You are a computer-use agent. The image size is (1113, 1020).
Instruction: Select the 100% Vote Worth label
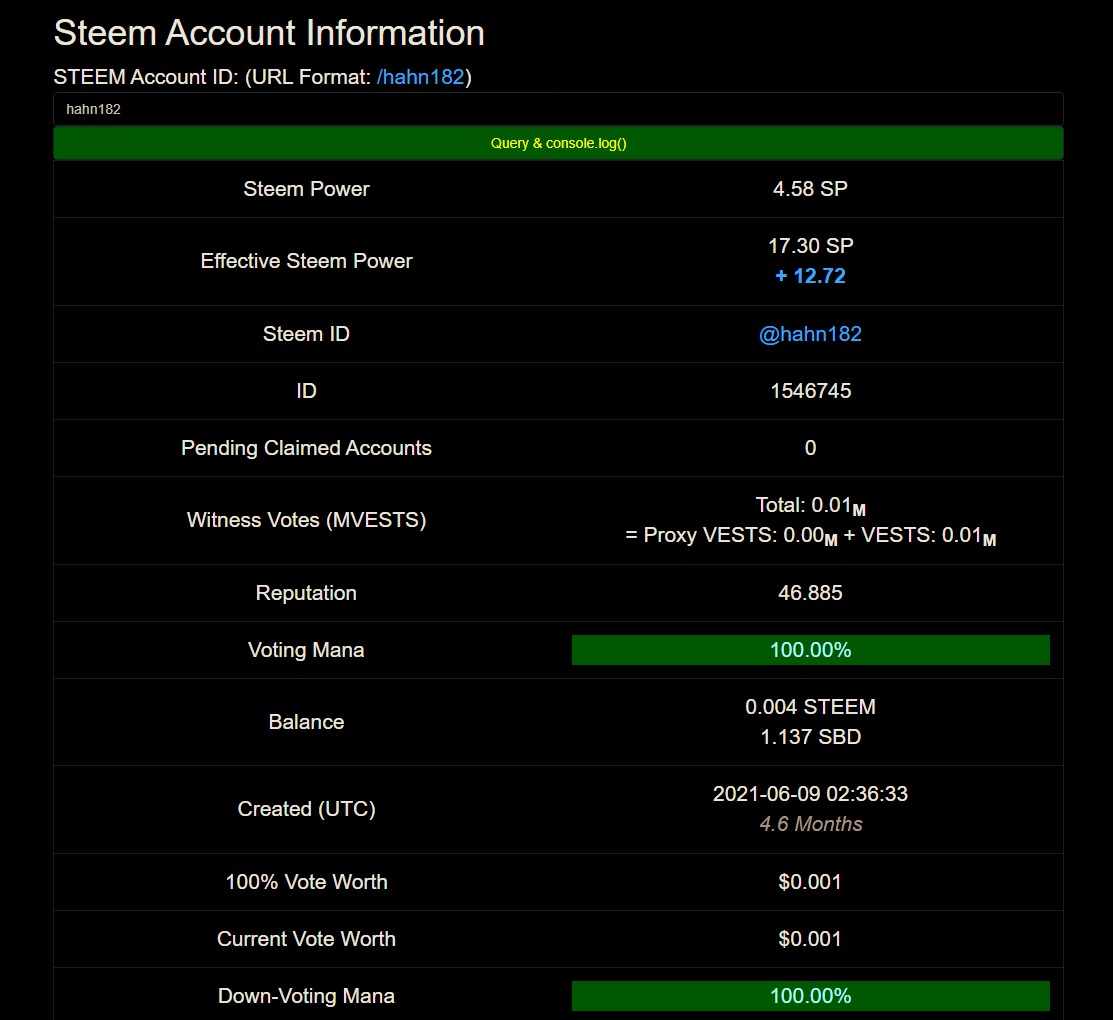click(x=306, y=882)
